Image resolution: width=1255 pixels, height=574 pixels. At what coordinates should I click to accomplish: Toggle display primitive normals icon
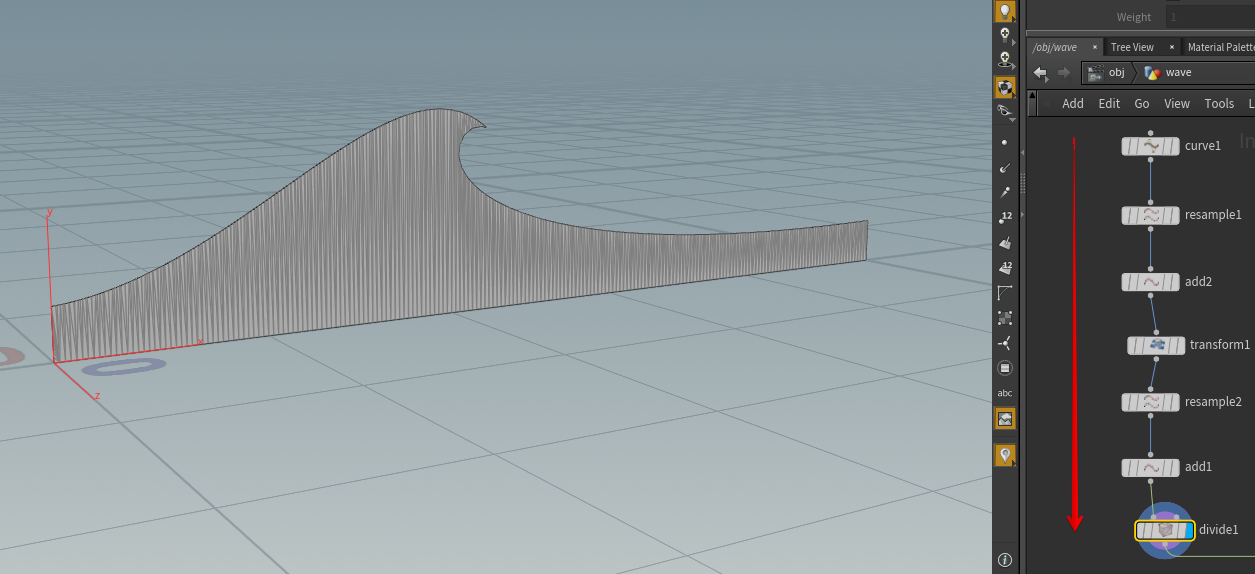1005,242
